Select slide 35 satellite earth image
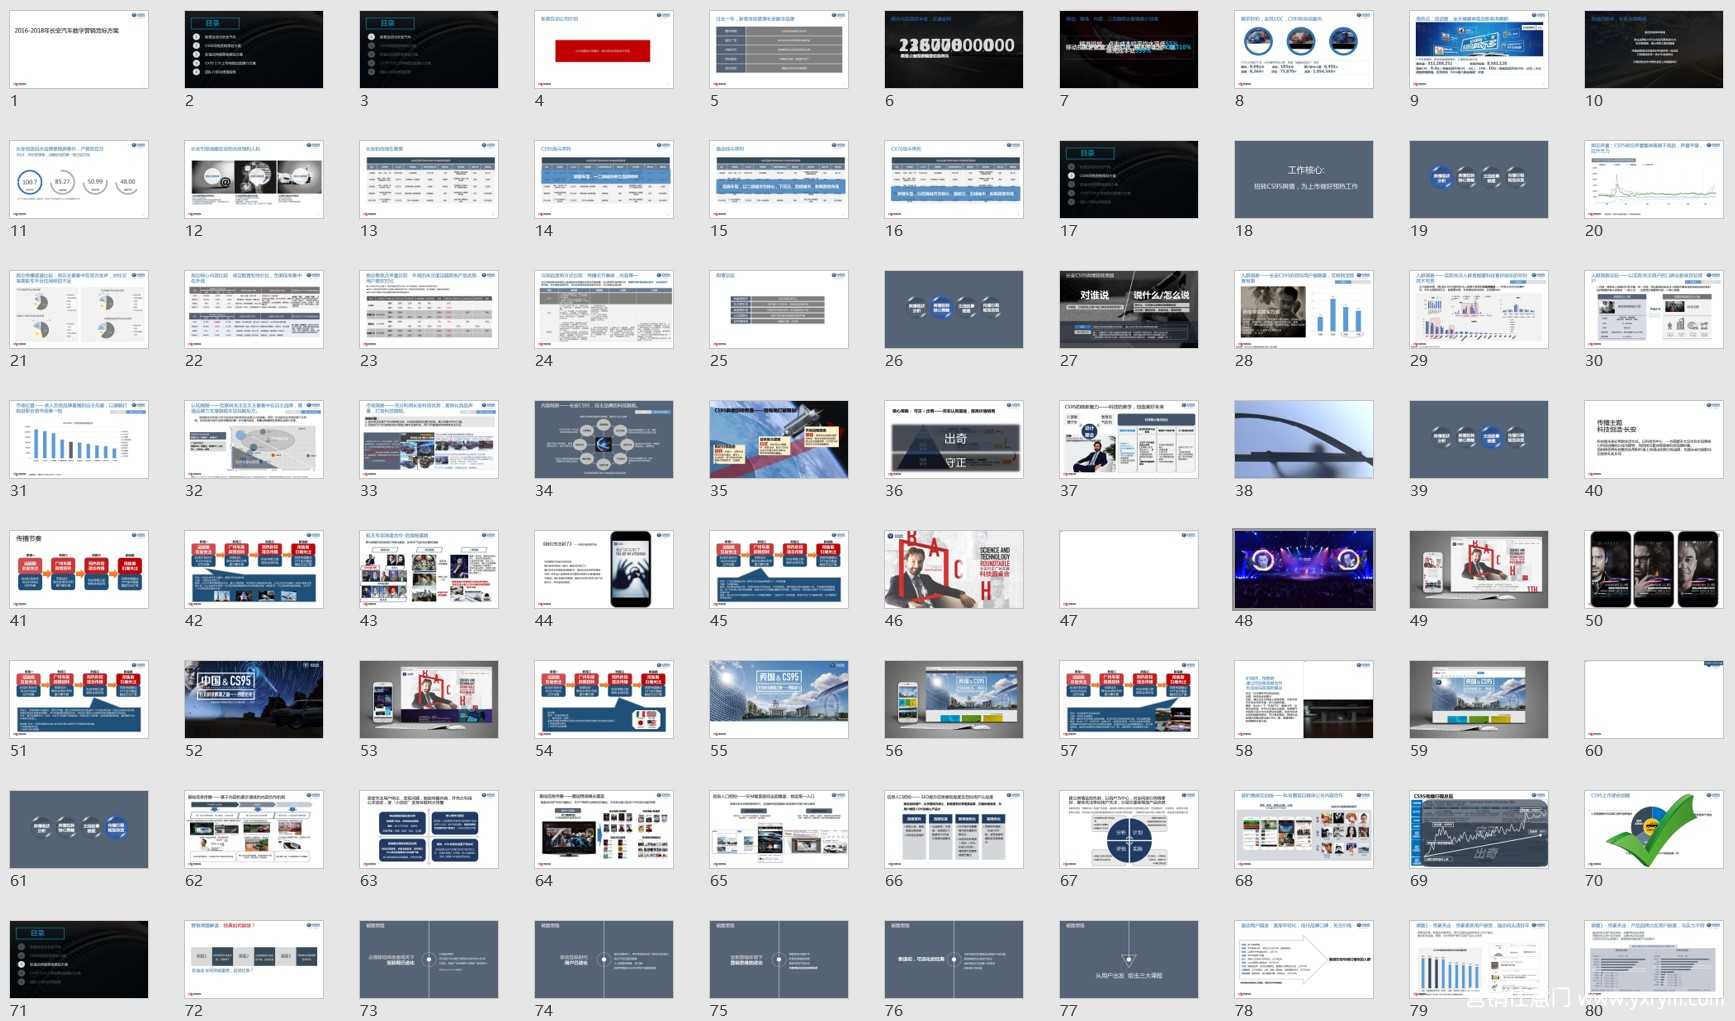1735x1021 pixels. click(779, 439)
